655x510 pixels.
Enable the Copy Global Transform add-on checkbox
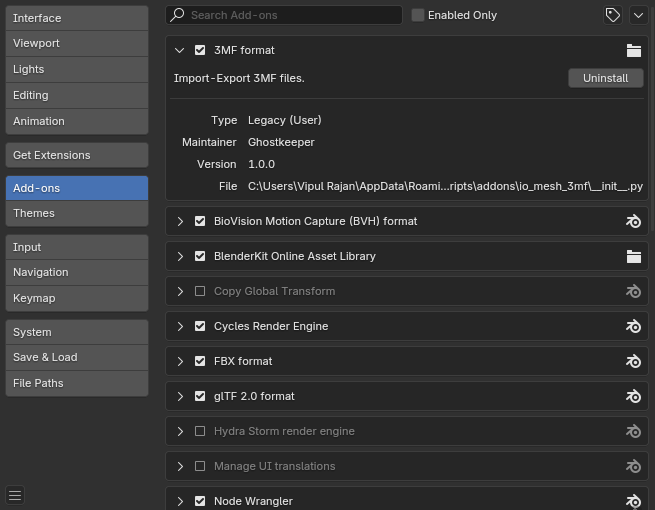point(200,291)
